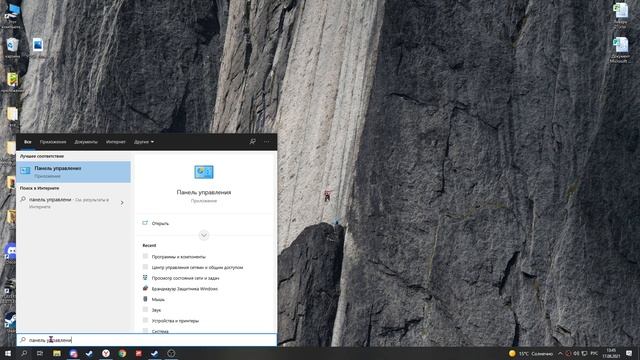Viewport: 640px width, 360px height.
Task: Click the network status icon beside 'Просмотр состояния сети'
Action: click(145, 278)
